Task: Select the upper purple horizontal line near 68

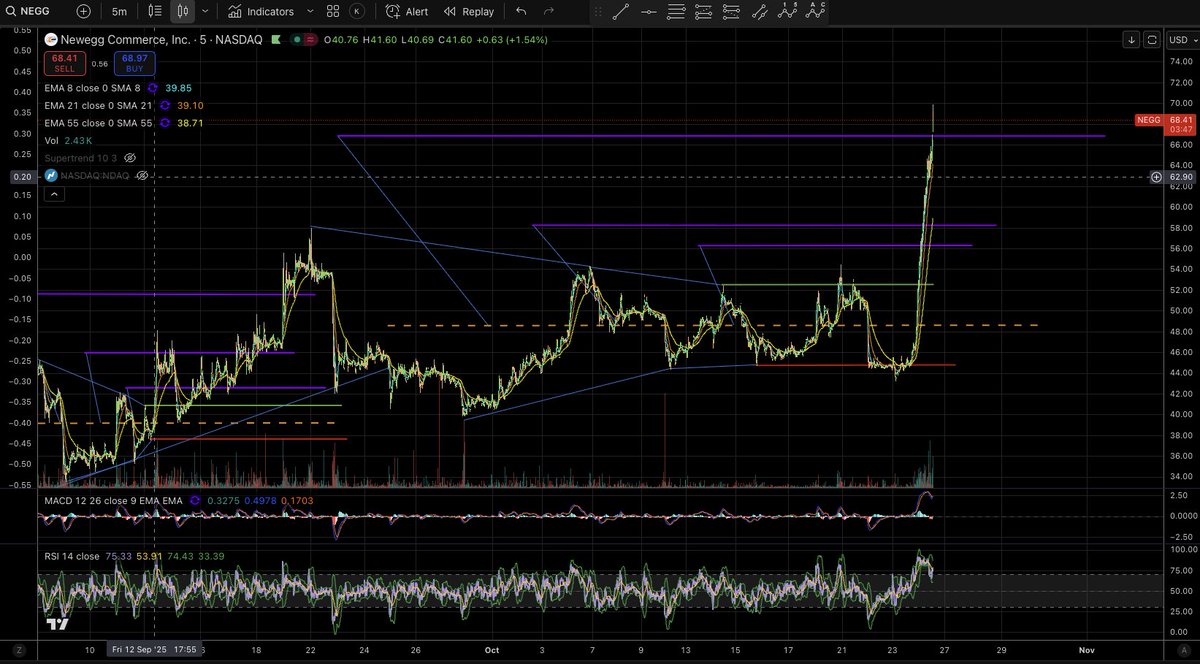Action: click(x=720, y=135)
